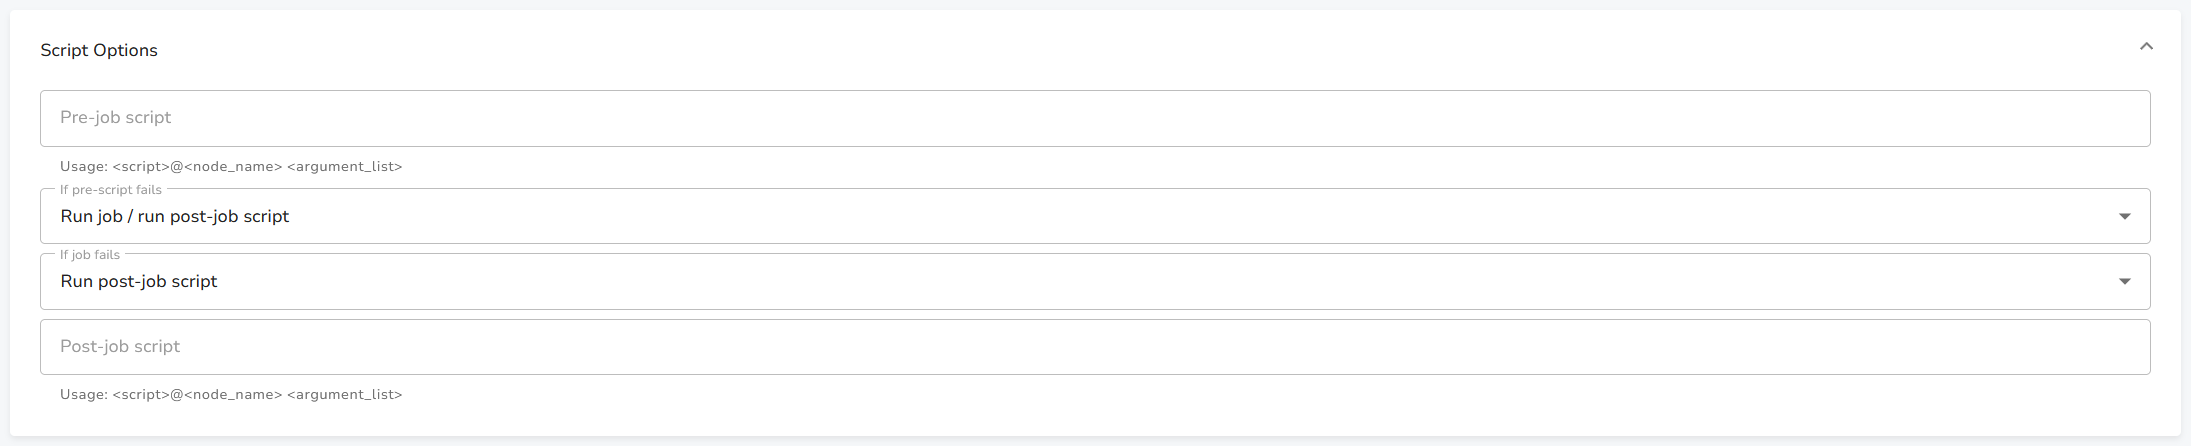
Task: Click usage hint under Pre-job script field
Action: (x=231, y=167)
